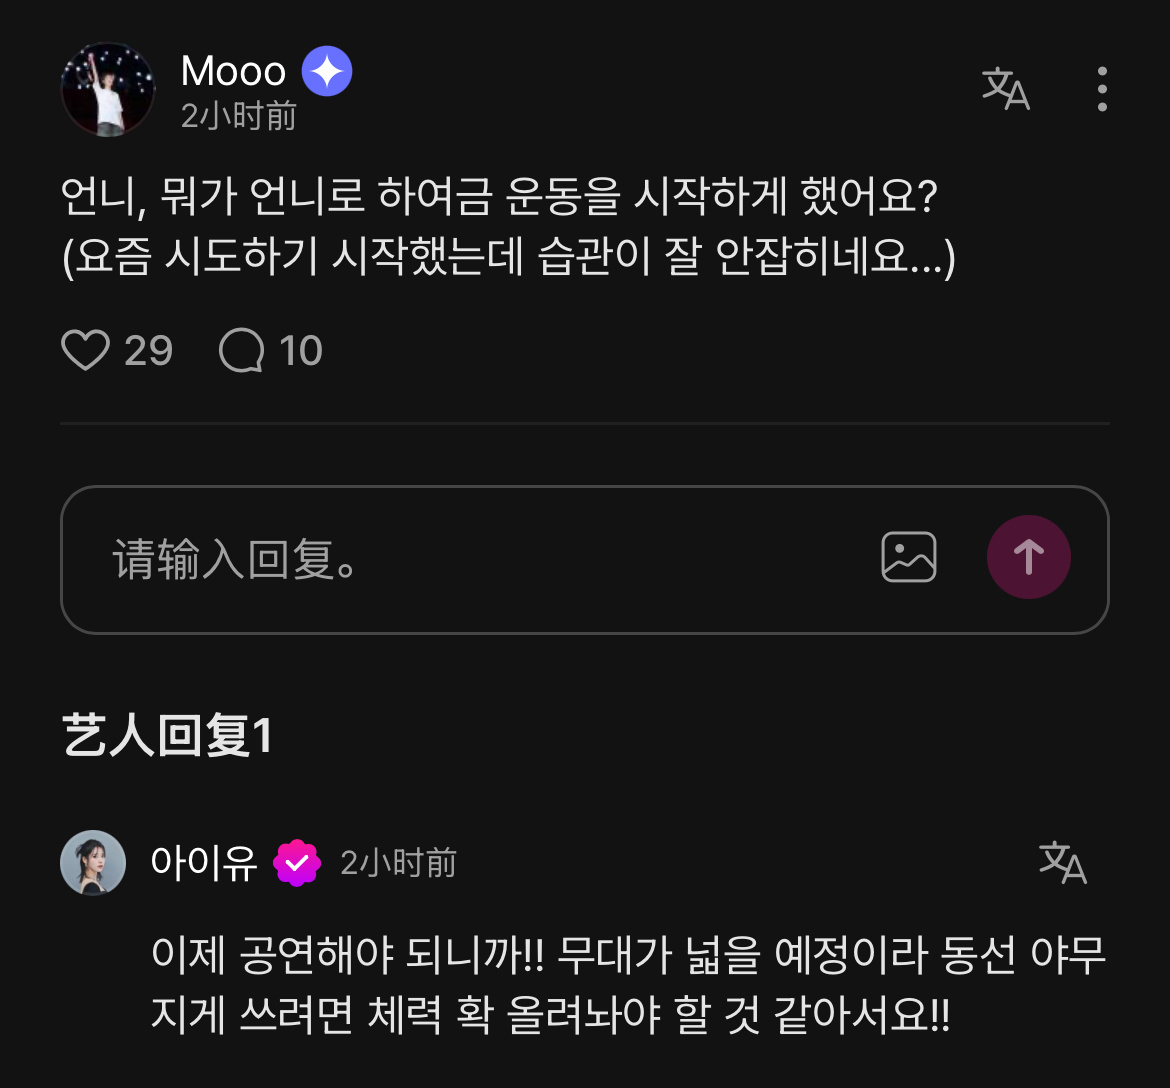Send the reply with the arrow button
Viewport: 1170px width, 1088px height.
coord(1029,557)
